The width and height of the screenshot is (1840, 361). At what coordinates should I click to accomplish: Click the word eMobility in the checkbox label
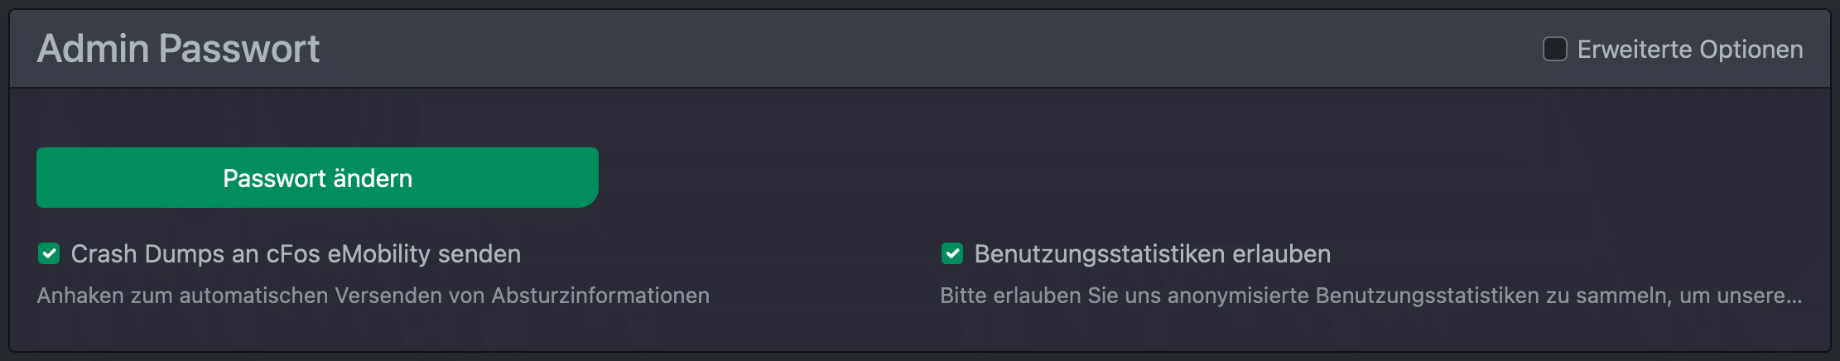378,254
